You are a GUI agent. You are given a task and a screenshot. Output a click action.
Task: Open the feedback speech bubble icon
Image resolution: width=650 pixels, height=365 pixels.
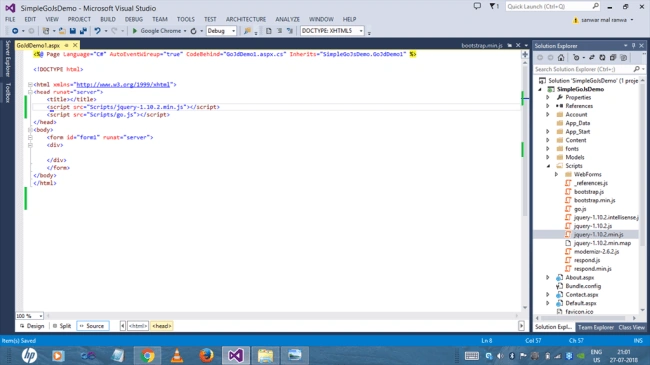pos(478,6)
